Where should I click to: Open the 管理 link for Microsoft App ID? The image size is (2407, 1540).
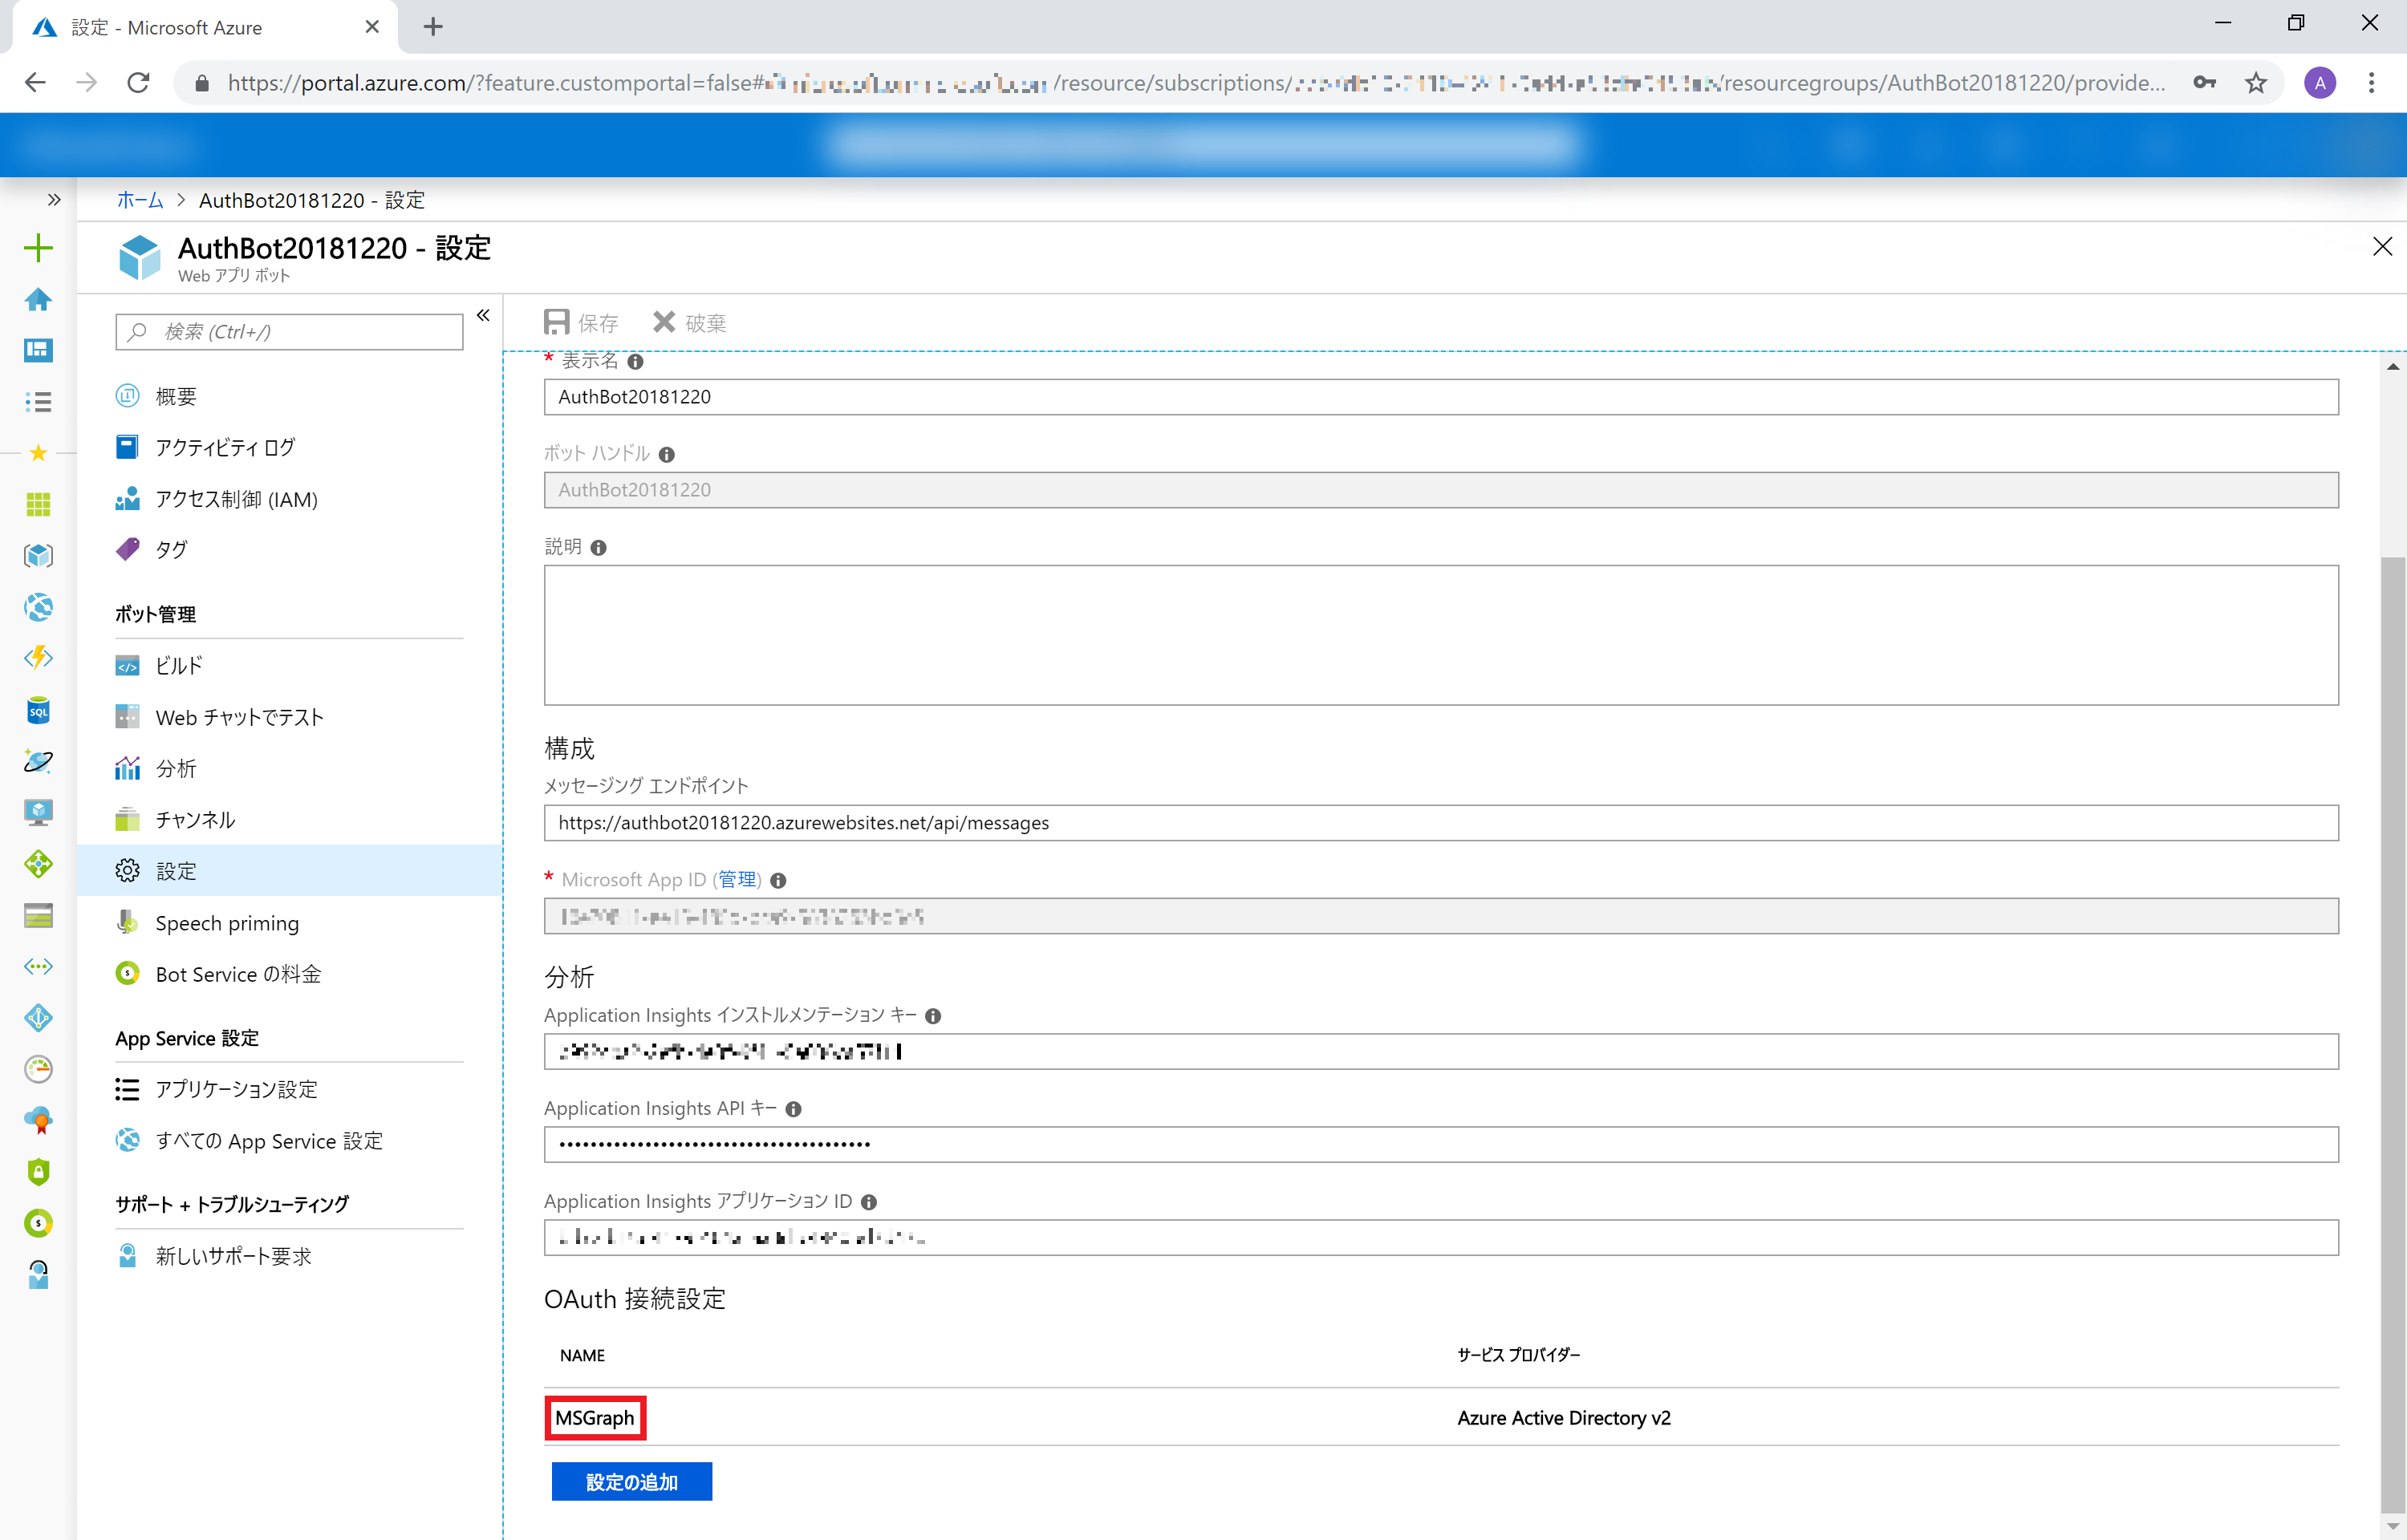pos(737,880)
